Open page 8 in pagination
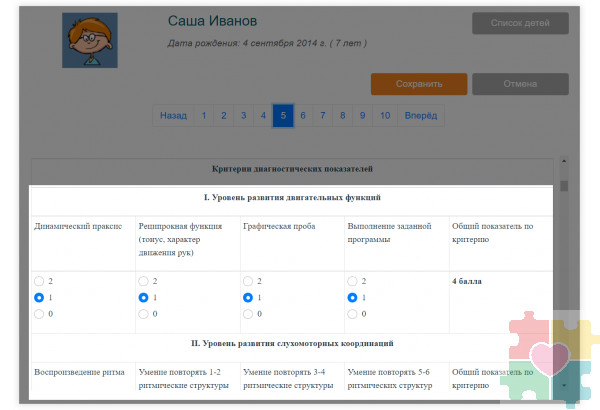 click(343, 116)
